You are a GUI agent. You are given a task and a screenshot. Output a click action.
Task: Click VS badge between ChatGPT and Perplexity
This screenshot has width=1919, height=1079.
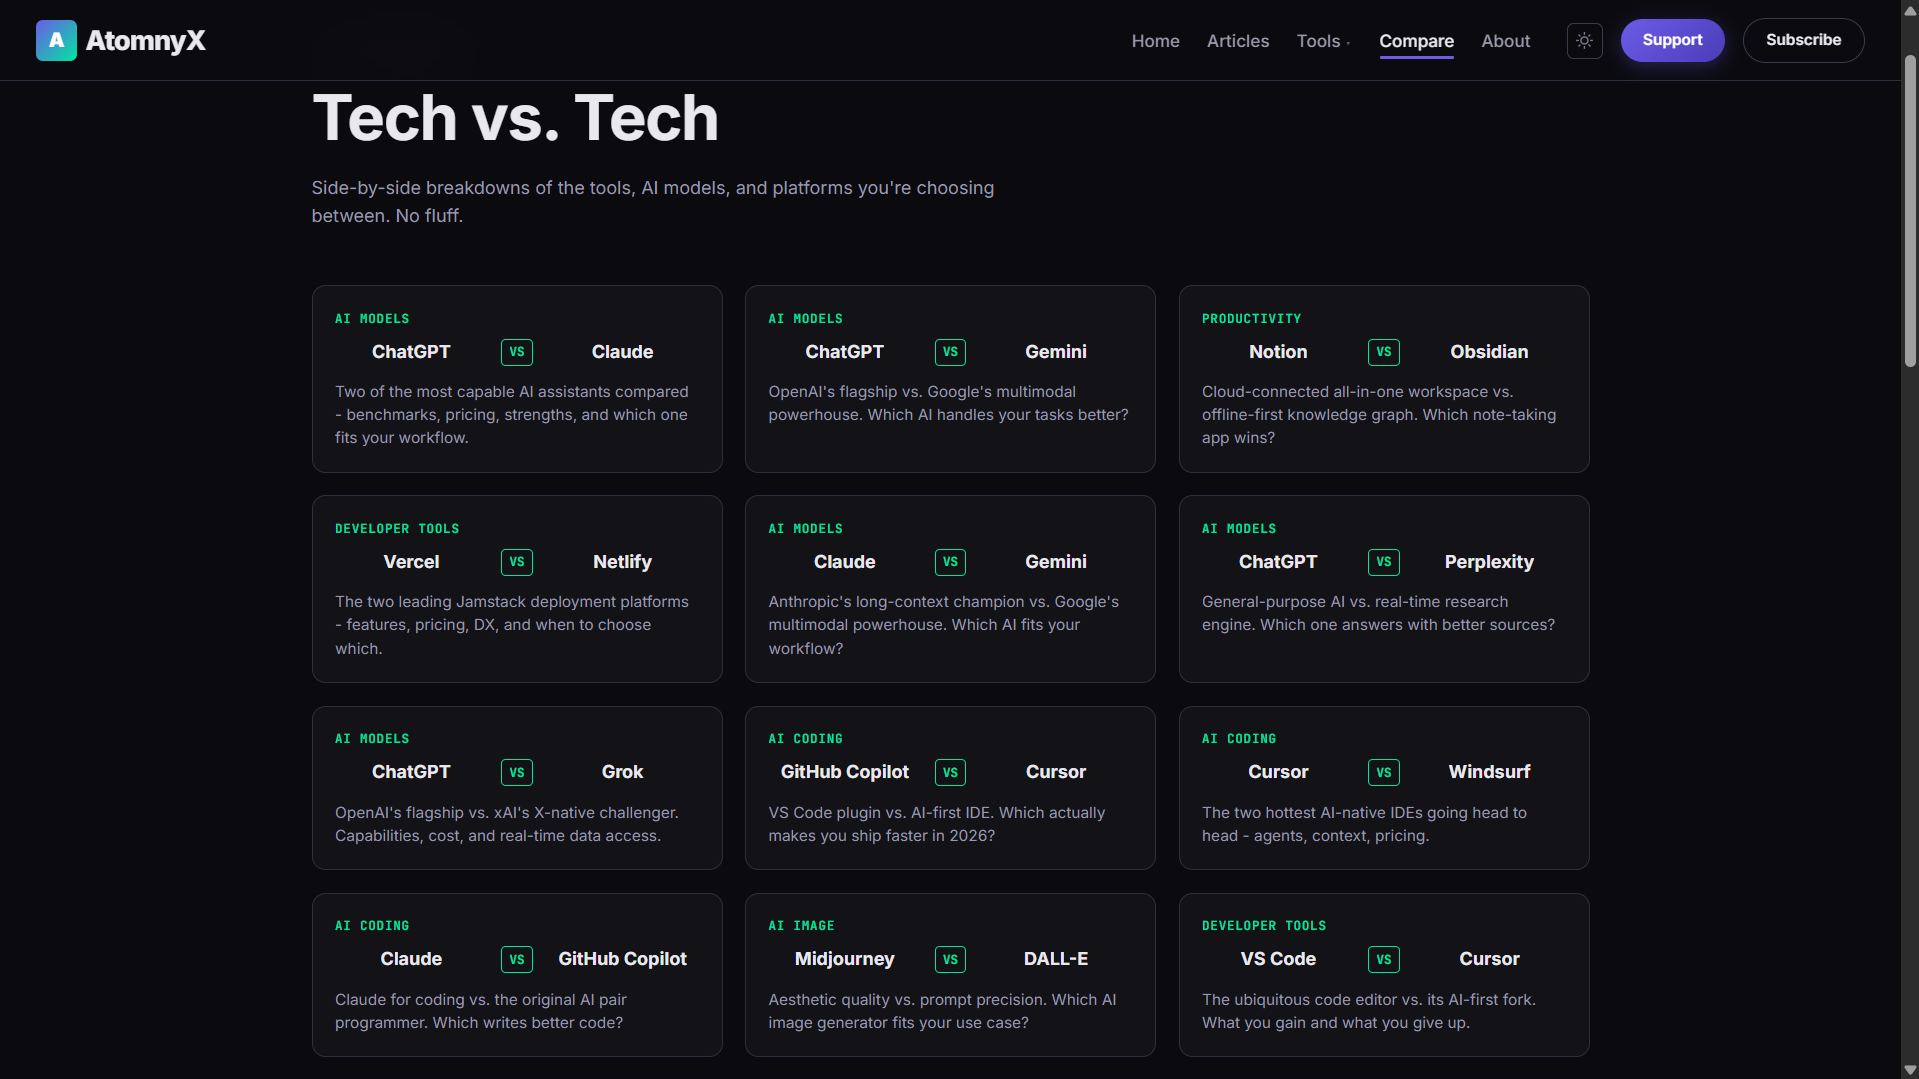1383,562
